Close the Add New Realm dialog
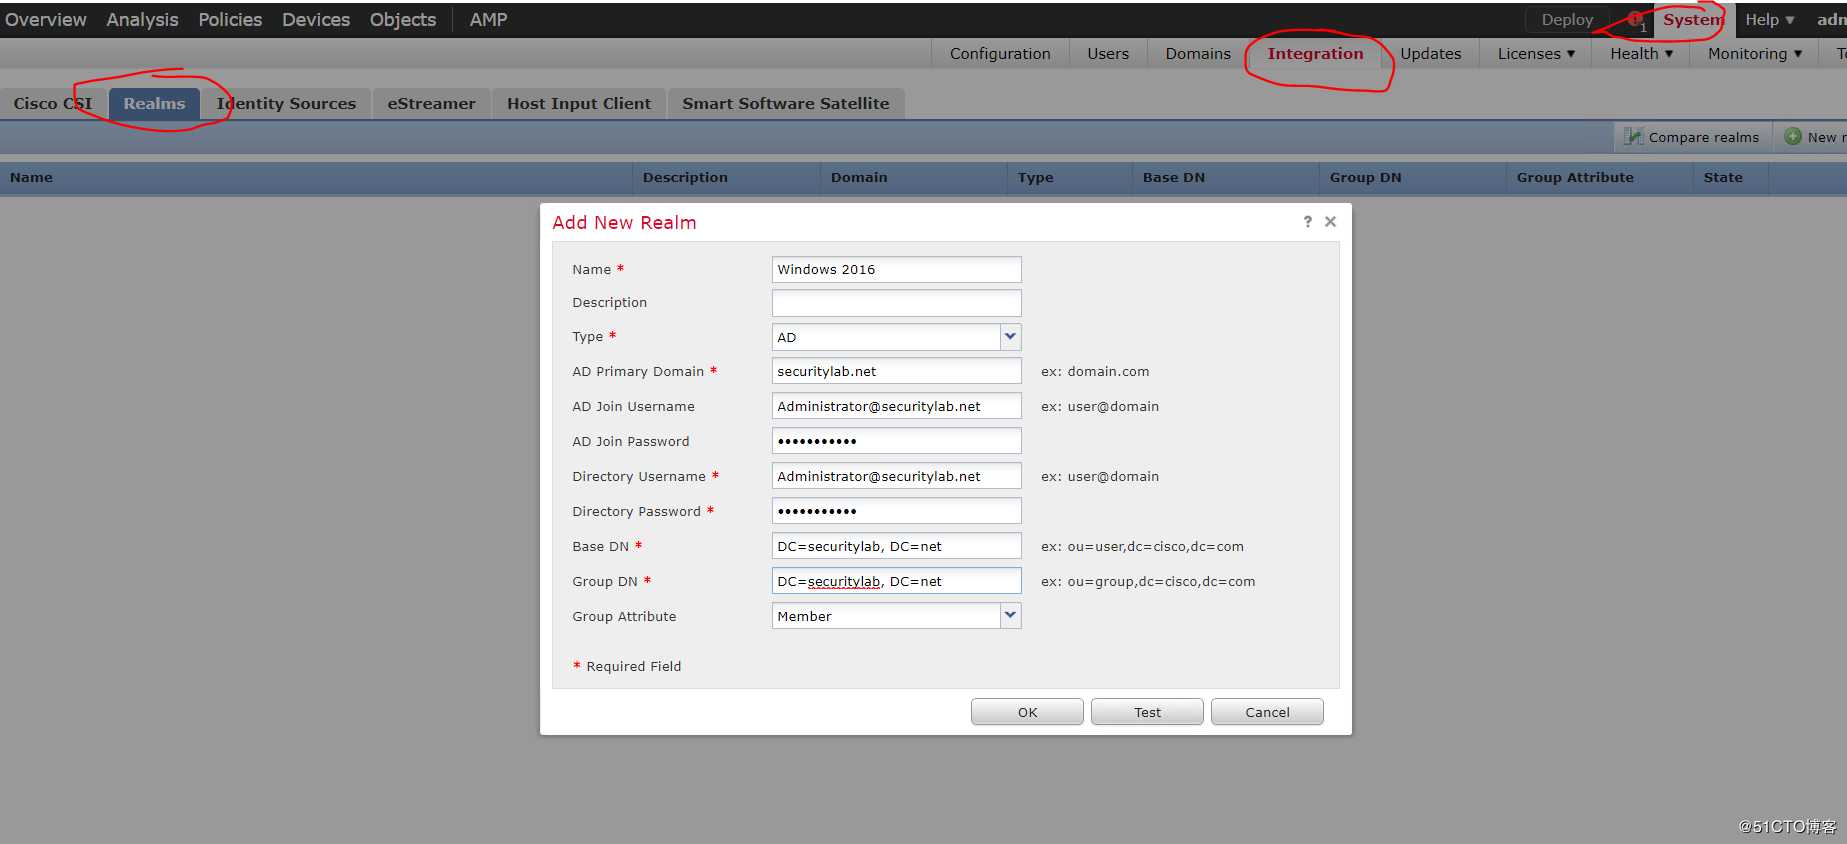The image size is (1847, 844). coord(1330,222)
